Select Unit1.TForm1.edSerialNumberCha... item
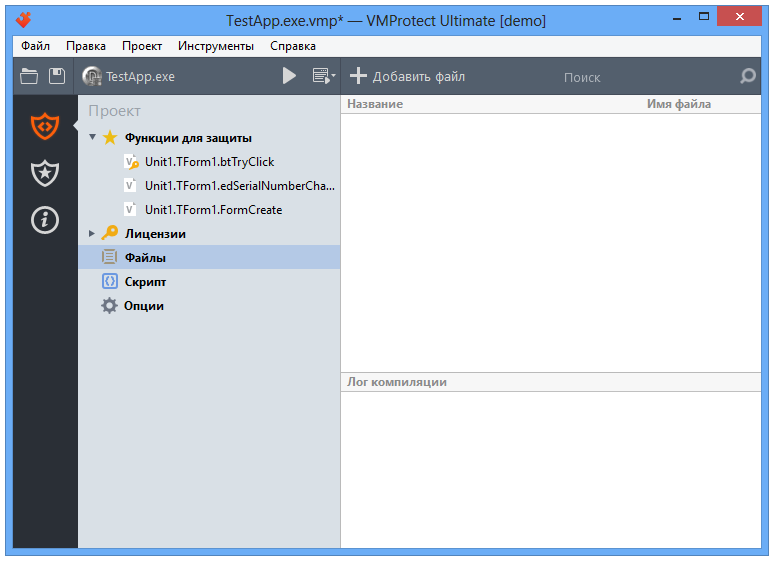 tap(240, 186)
